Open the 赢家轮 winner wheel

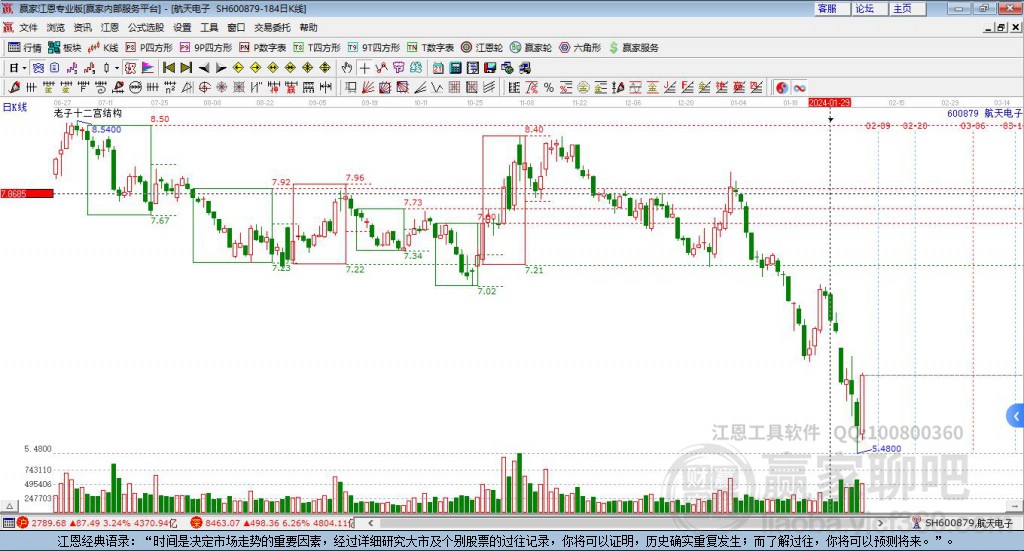pyautogui.click(x=530, y=48)
